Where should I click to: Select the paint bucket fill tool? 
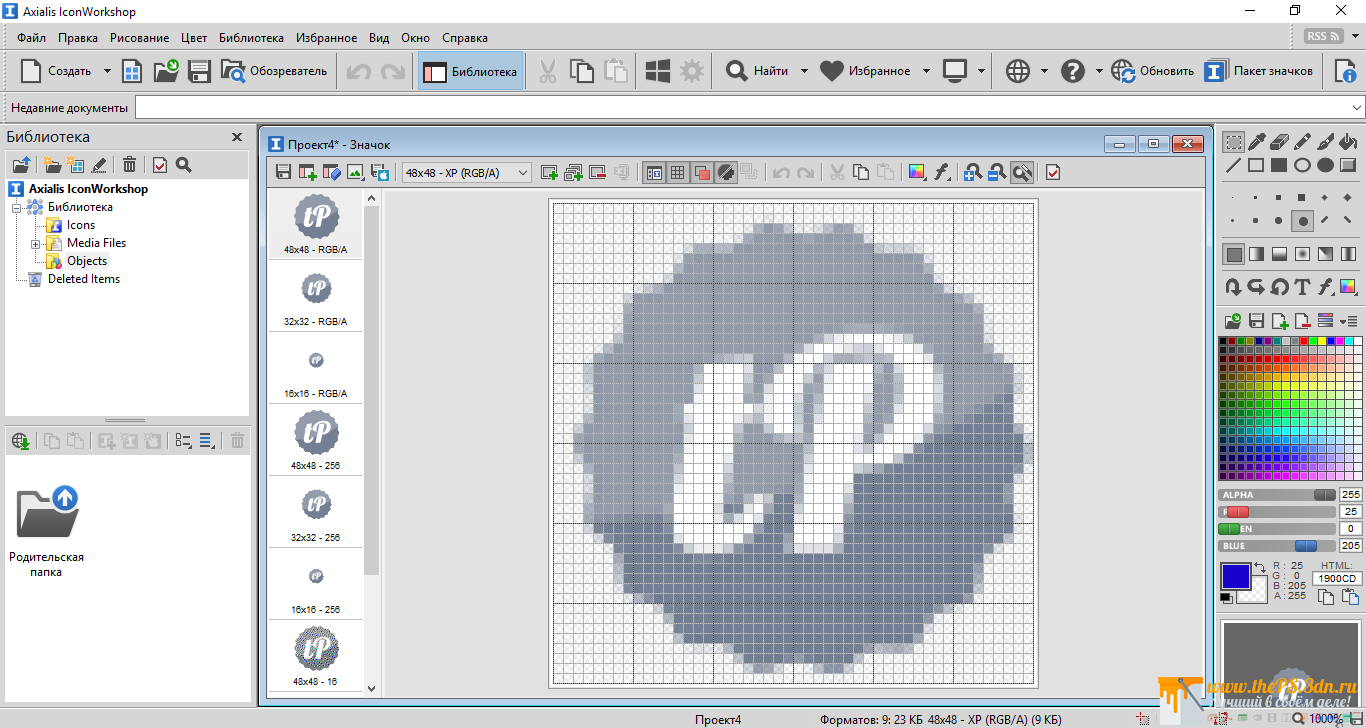click(x=1349, y=141)
